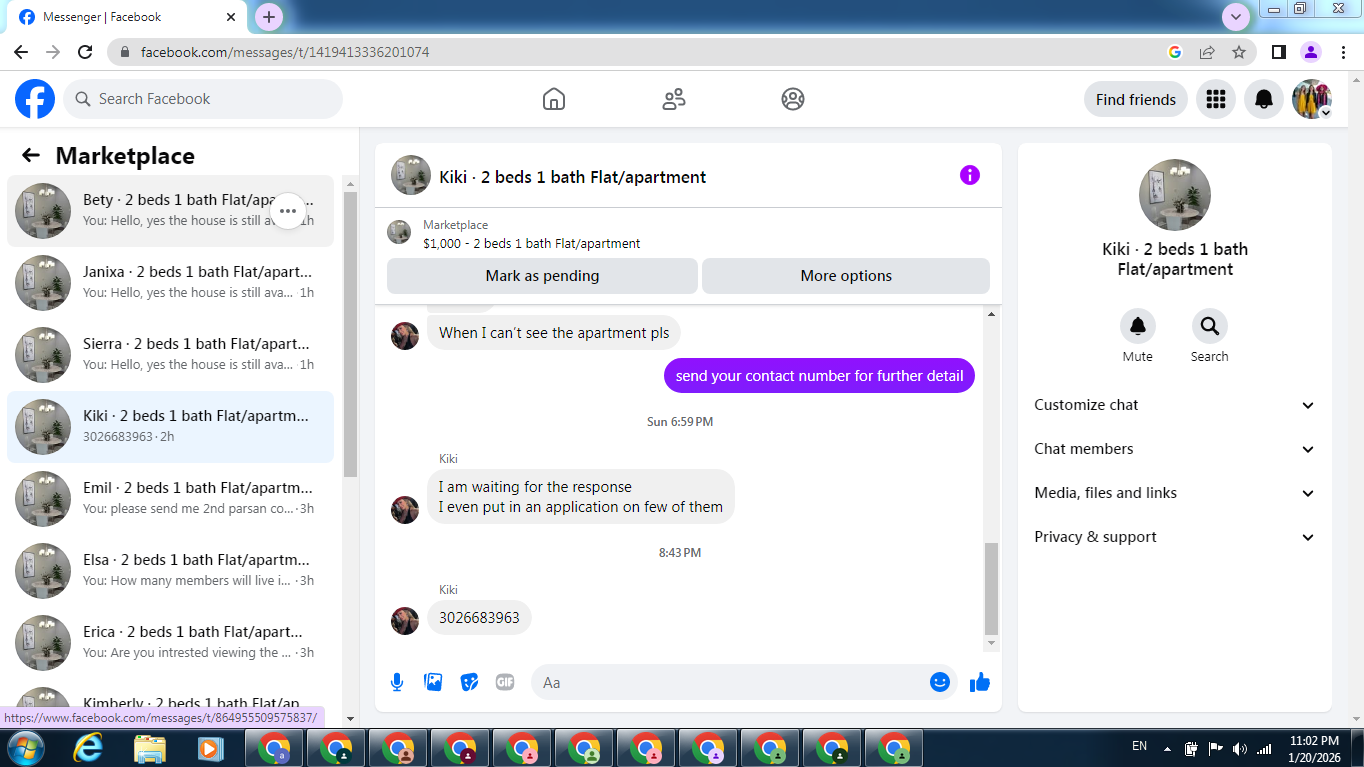
Task: Open the emoji picker in message box
Action: 940,682
